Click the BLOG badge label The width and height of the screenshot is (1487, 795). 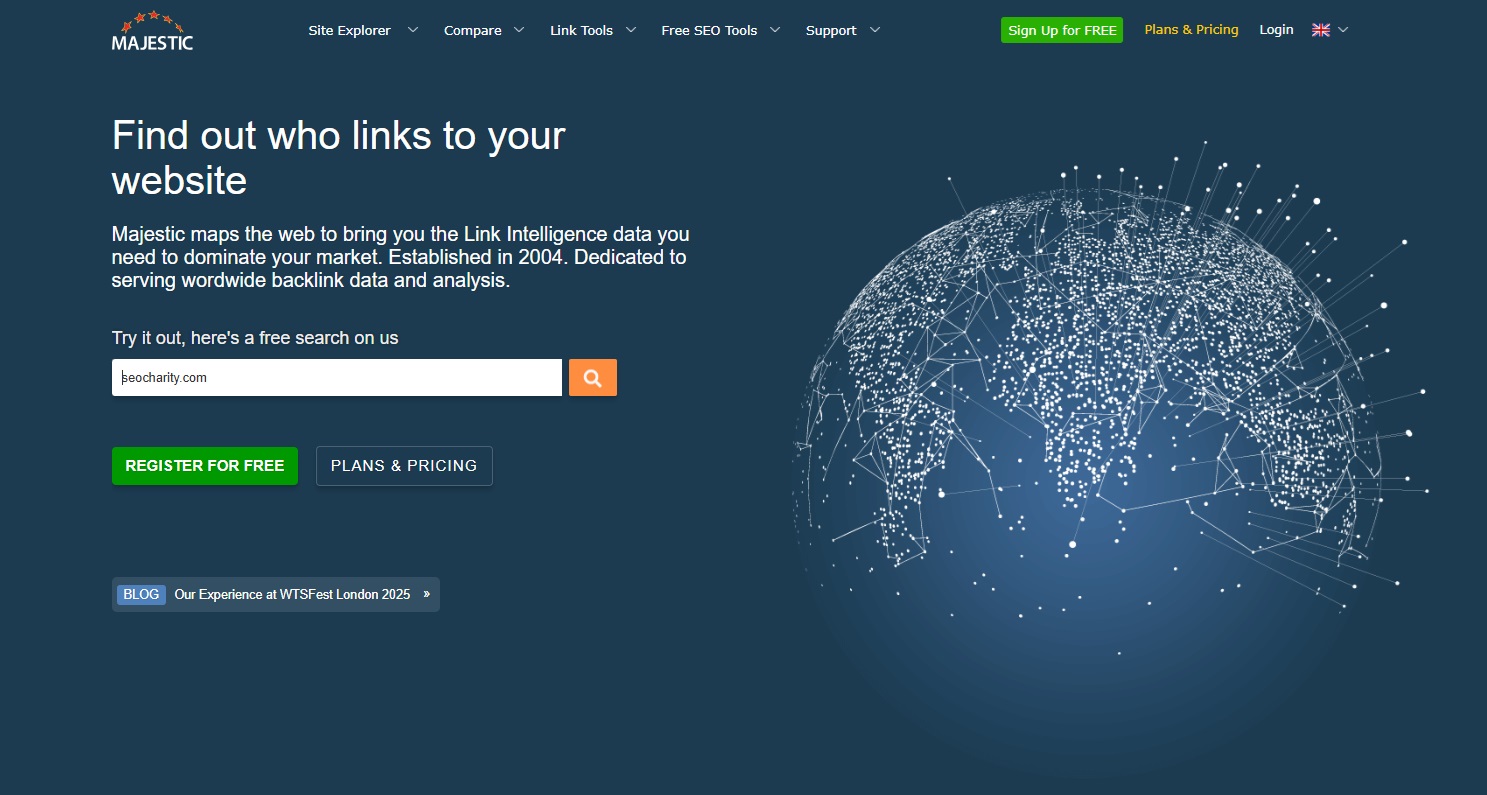pyautogui.click(x=141, y=594)
